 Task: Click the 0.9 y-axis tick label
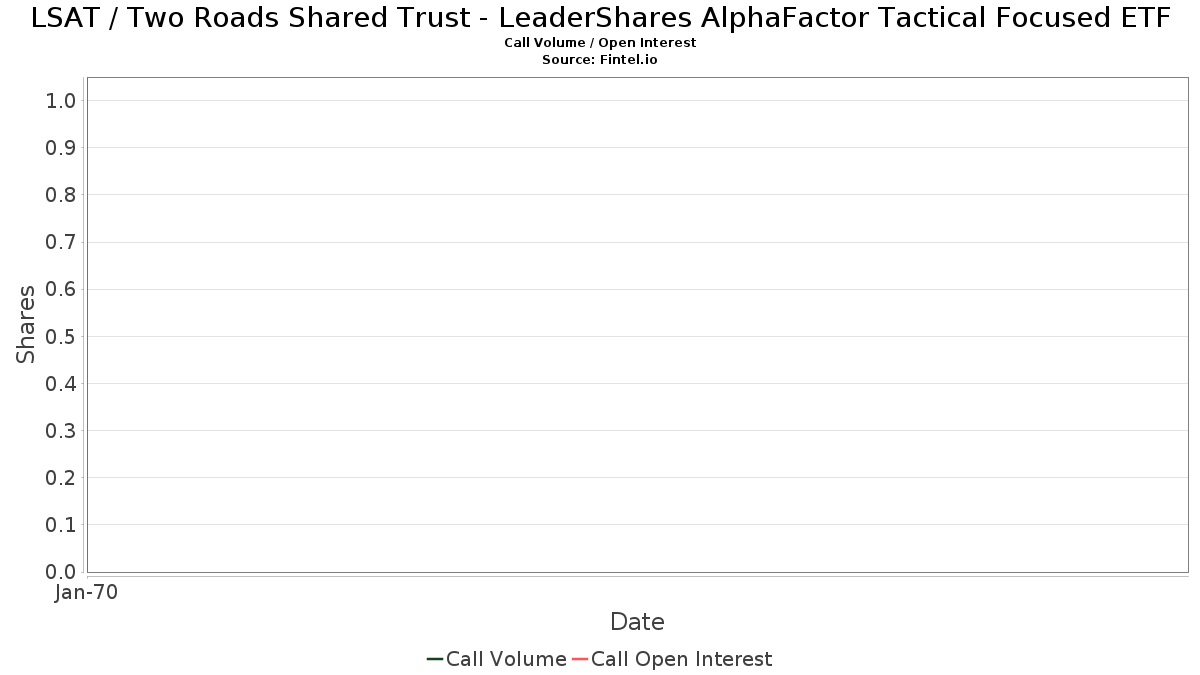point(61,147)
